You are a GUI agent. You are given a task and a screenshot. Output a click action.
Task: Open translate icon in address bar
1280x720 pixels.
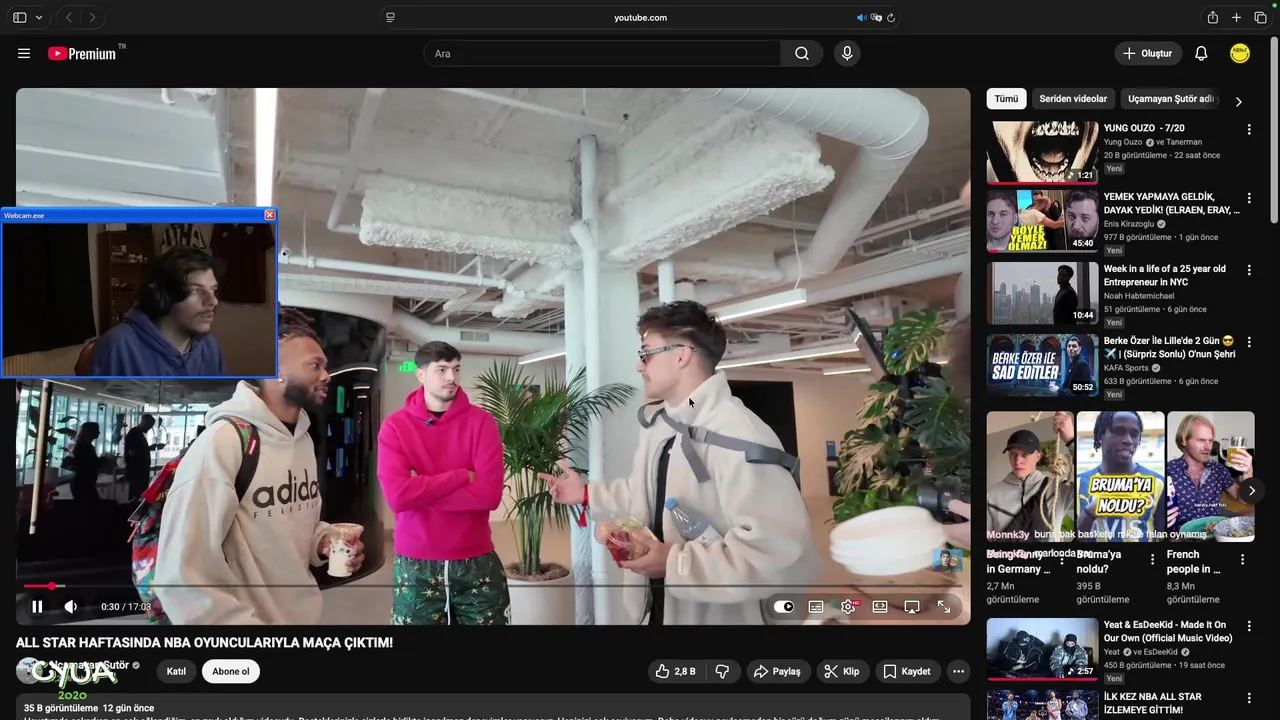coord(876,17)
